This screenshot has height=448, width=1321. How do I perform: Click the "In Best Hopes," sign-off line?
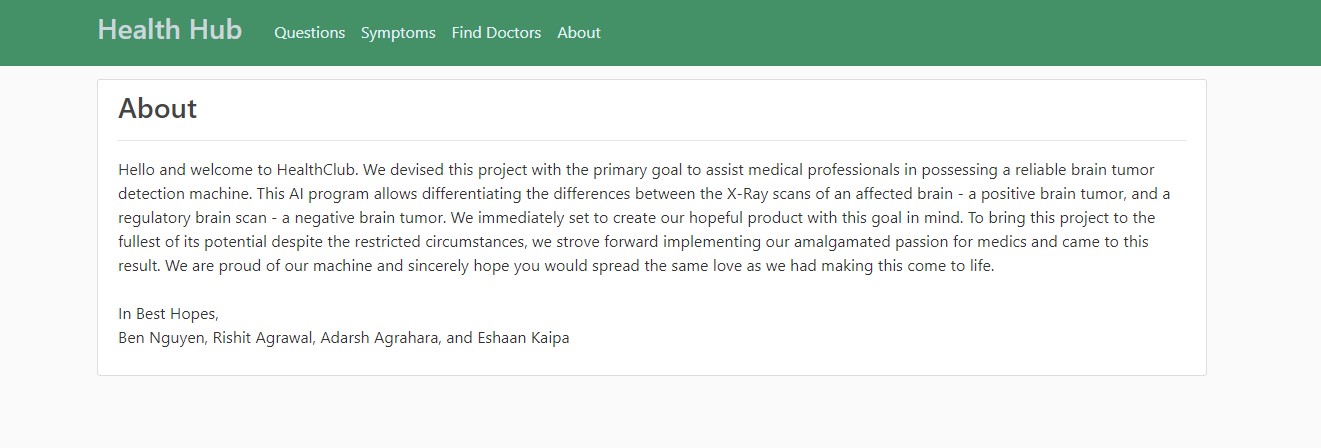coord(168,314)
